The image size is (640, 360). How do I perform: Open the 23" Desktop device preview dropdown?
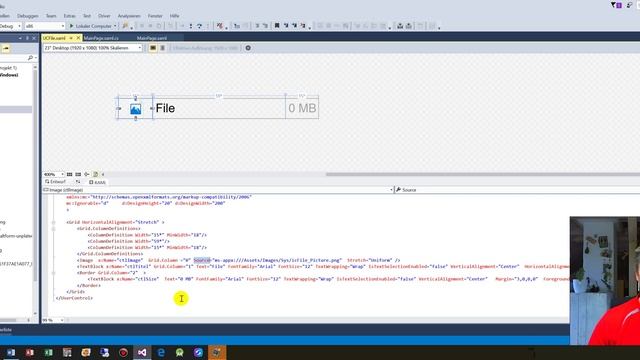[x=93, y=48]
